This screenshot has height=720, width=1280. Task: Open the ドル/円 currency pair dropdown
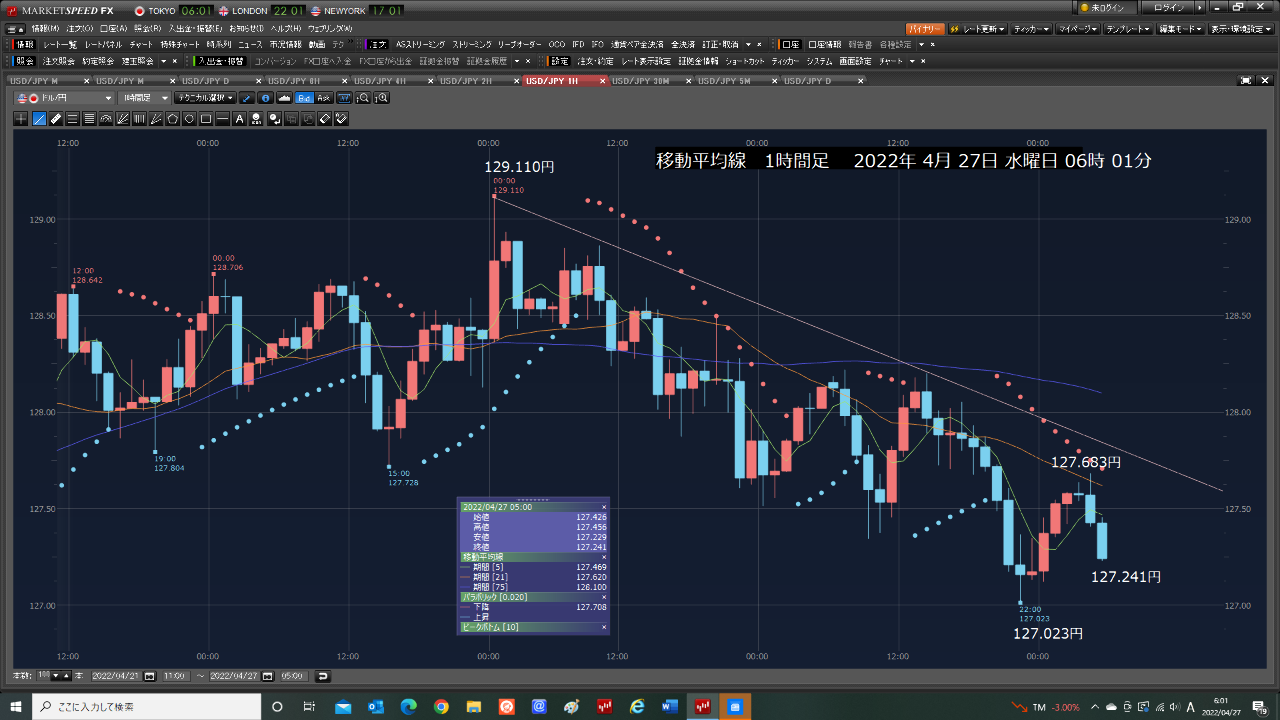click(65, 98)
